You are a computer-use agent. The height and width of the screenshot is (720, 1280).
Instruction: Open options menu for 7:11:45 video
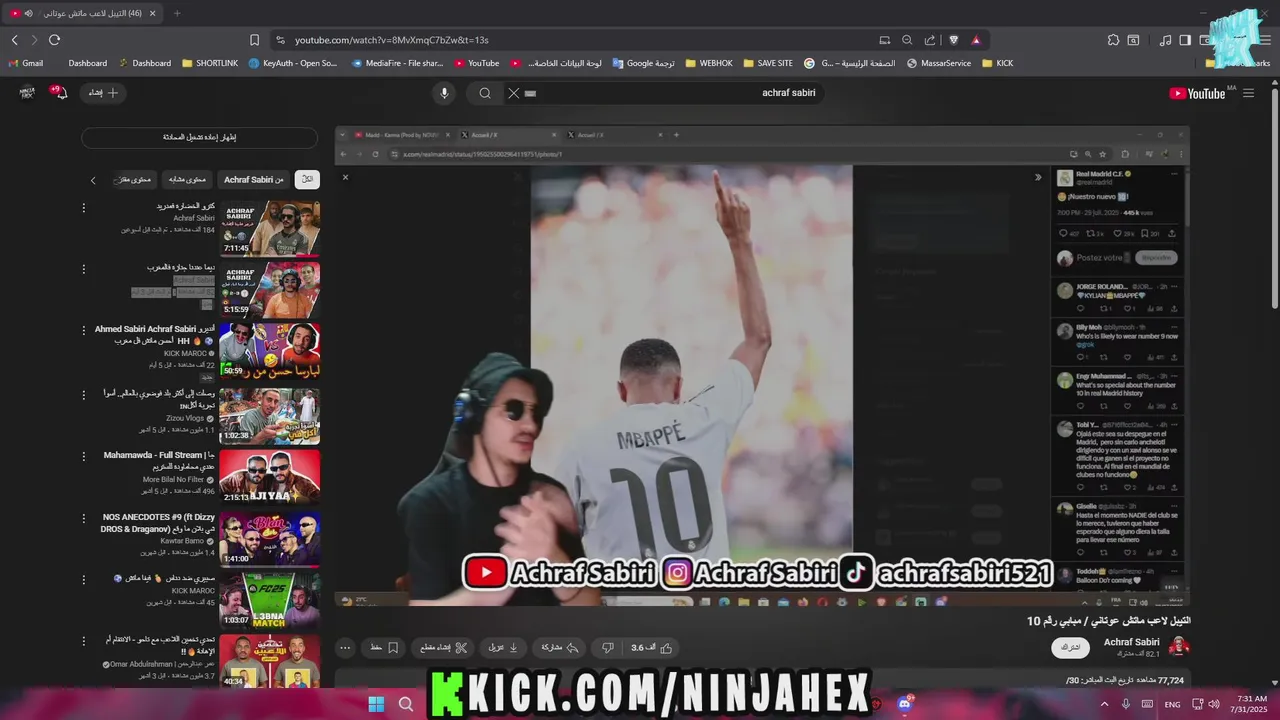pyautogui.click(x=84, y=208)
